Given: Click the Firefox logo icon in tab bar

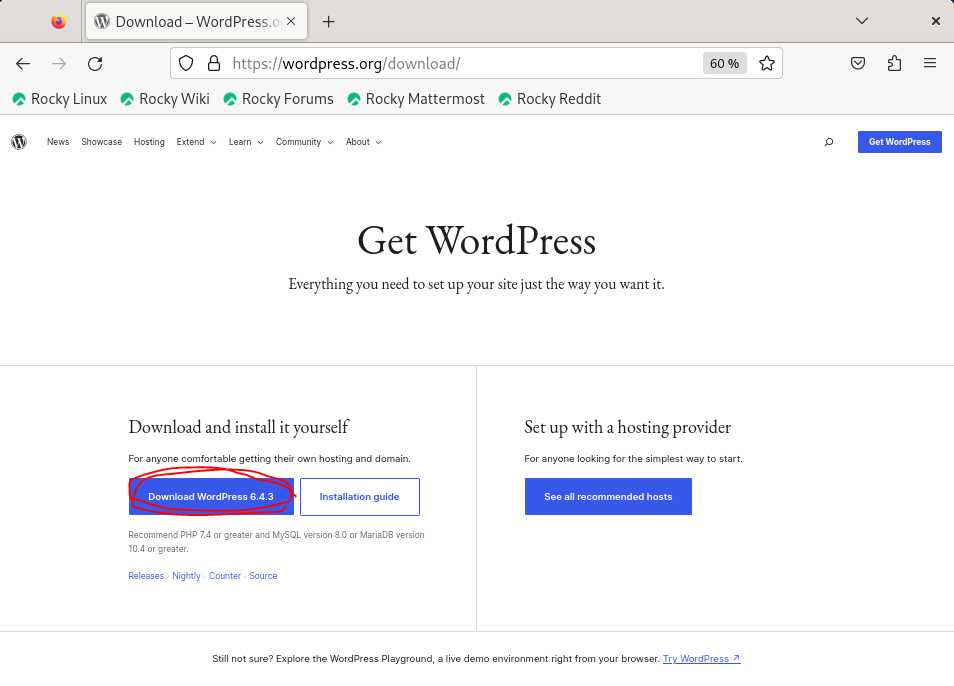Looking at the screenshot, I should tap(58, 22).
